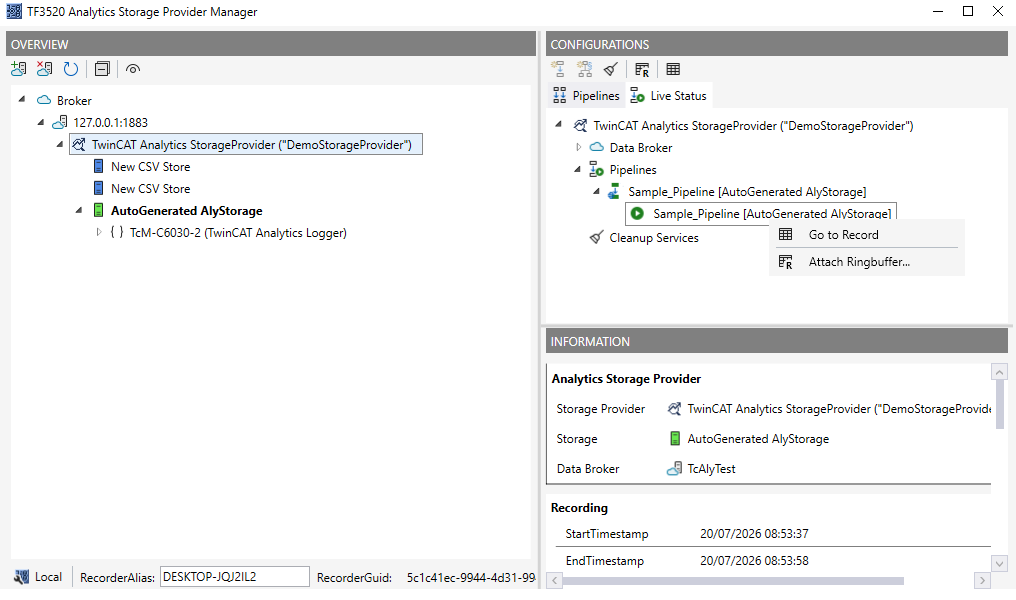This screenshot has height=600, width=1016.
Task: Switch to the Live Status tab
Action: 669,96
